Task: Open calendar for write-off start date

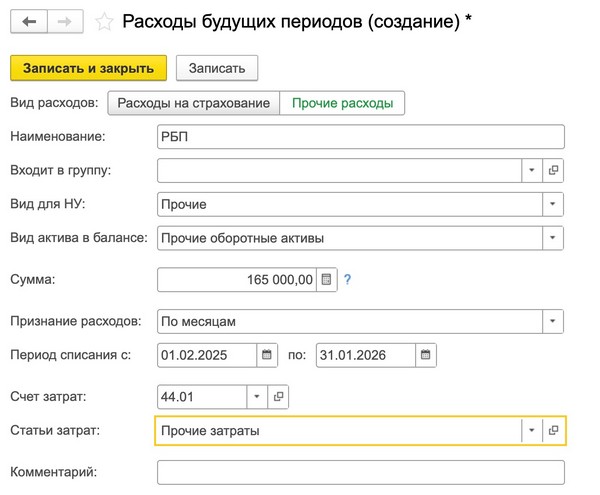Action: pyautogui.click(x=266, y=355)
